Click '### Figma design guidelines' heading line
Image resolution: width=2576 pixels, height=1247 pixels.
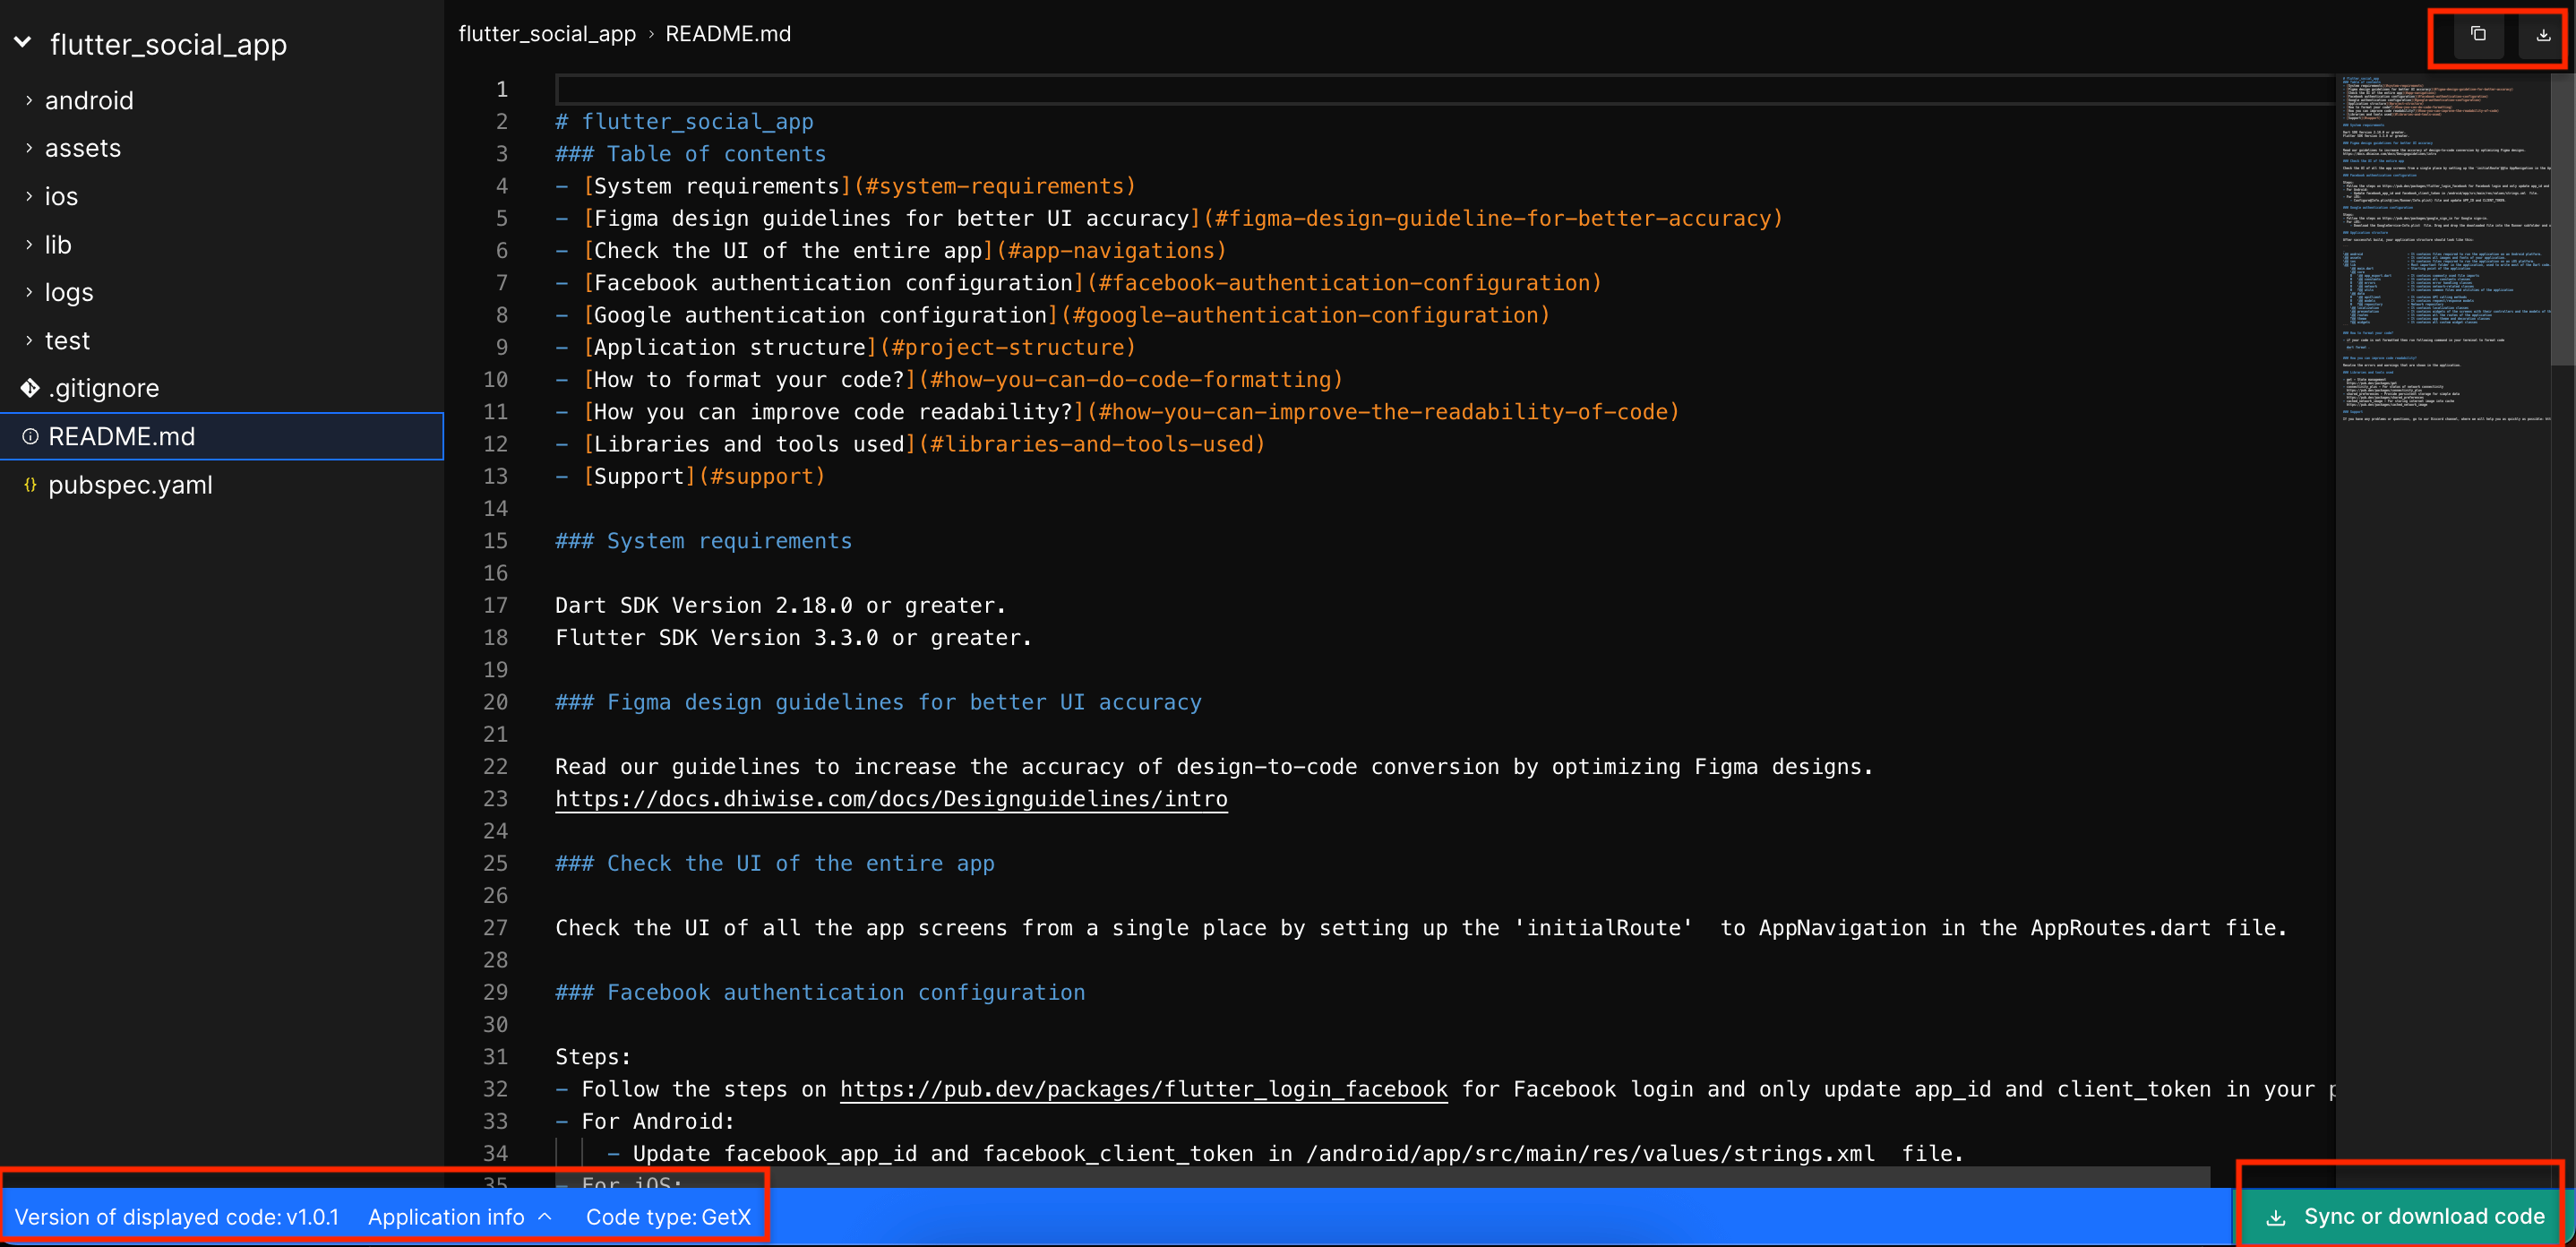point(878,702)
